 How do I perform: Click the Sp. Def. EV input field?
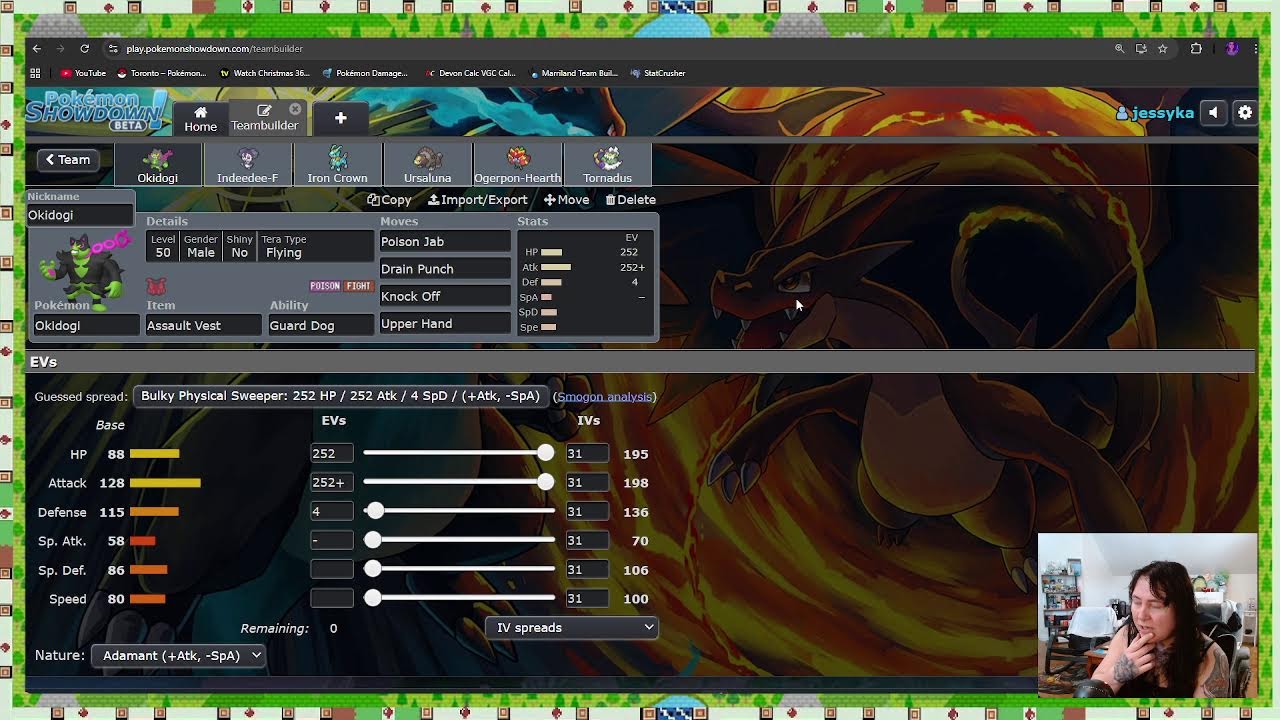(331, 569)
